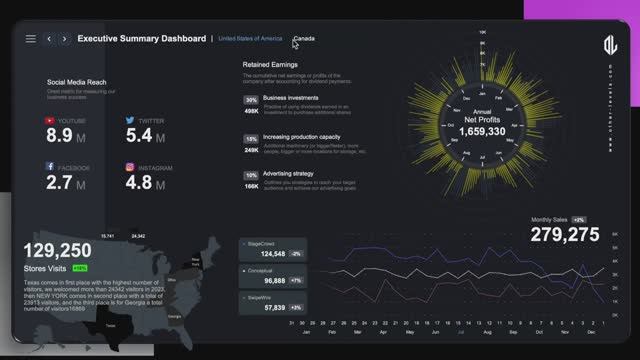Screen dimensions: 640x360
Task: Click the Twitter bird icon
Action: point(130,120)
